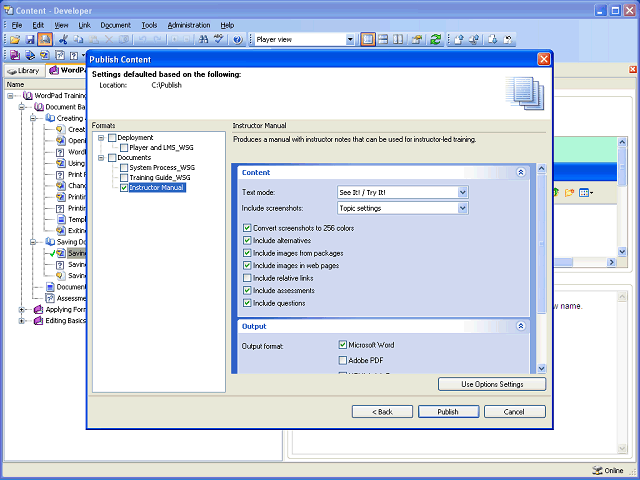Click the Link menu

click(x=84, y=25)
